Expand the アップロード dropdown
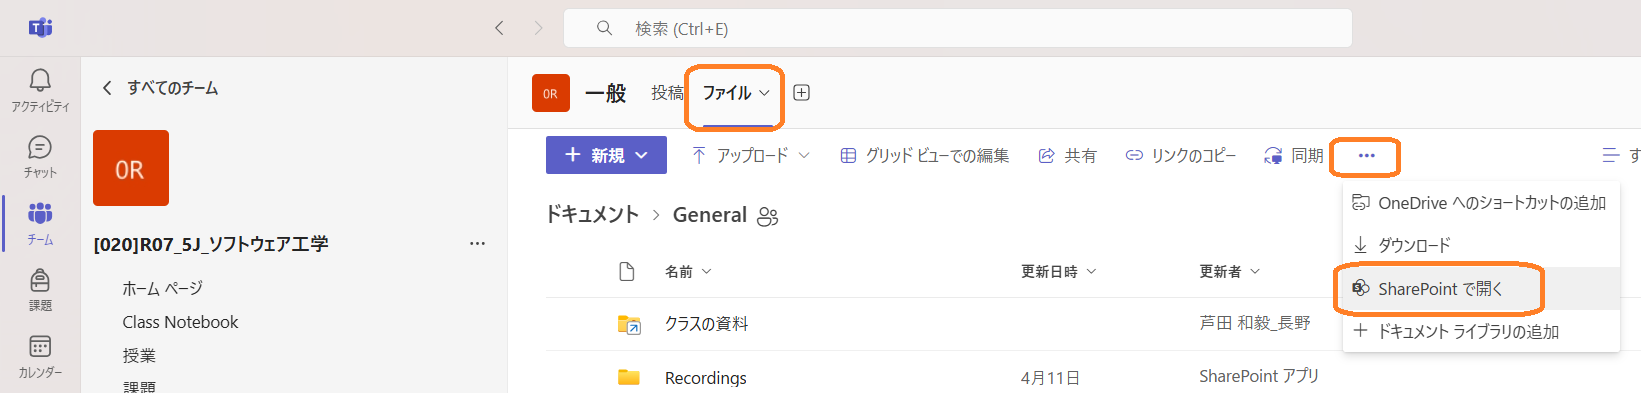 click(x=751, y=155)
